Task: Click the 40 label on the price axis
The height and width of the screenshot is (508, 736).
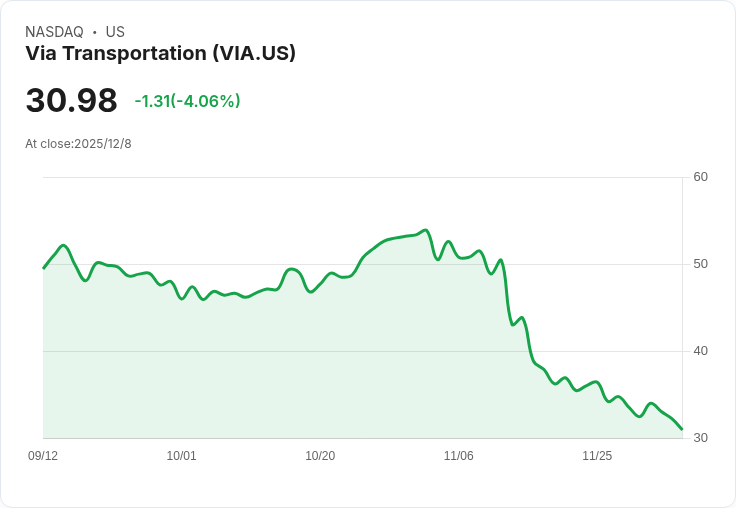Action: click(x=700, y=351)
